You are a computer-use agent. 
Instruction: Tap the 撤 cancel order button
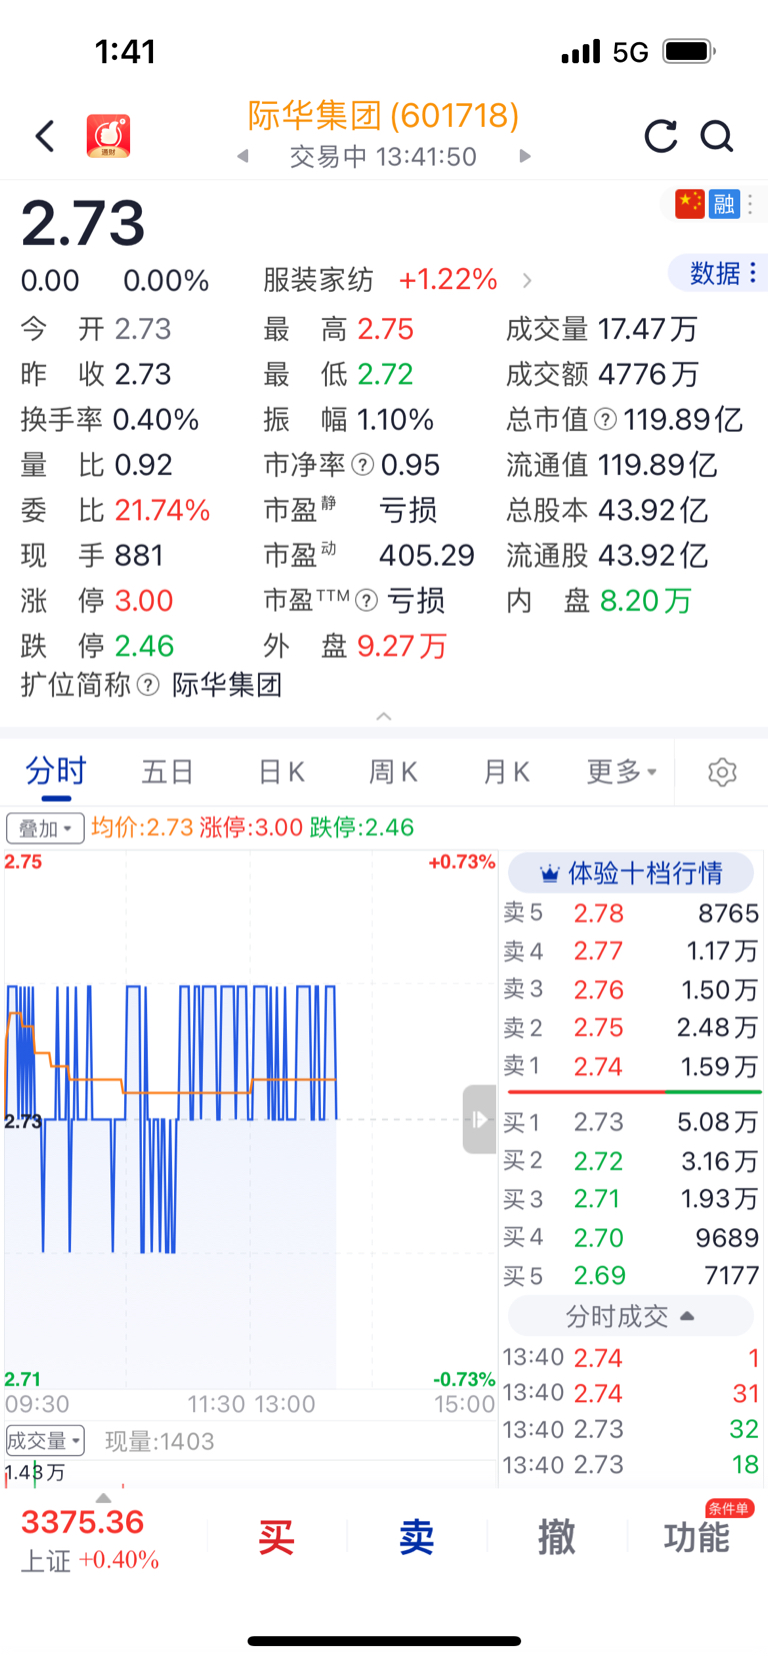[x=557, y=1537]
